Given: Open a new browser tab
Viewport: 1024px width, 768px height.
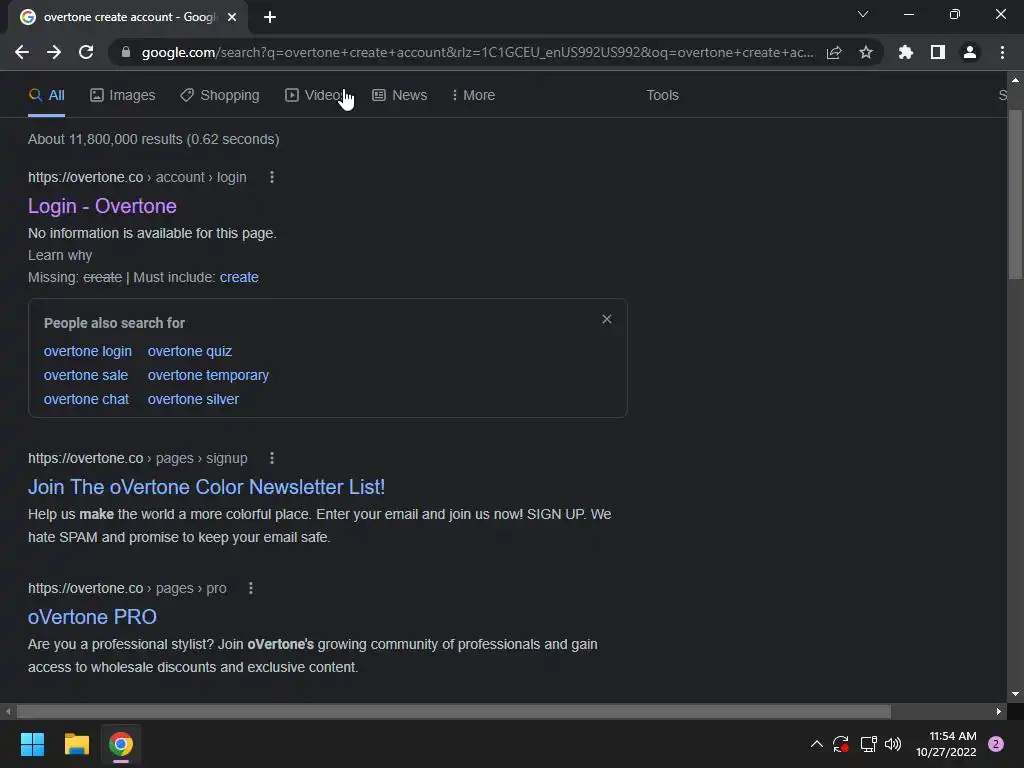Looking at the screenshot, I should coord(270,17).
